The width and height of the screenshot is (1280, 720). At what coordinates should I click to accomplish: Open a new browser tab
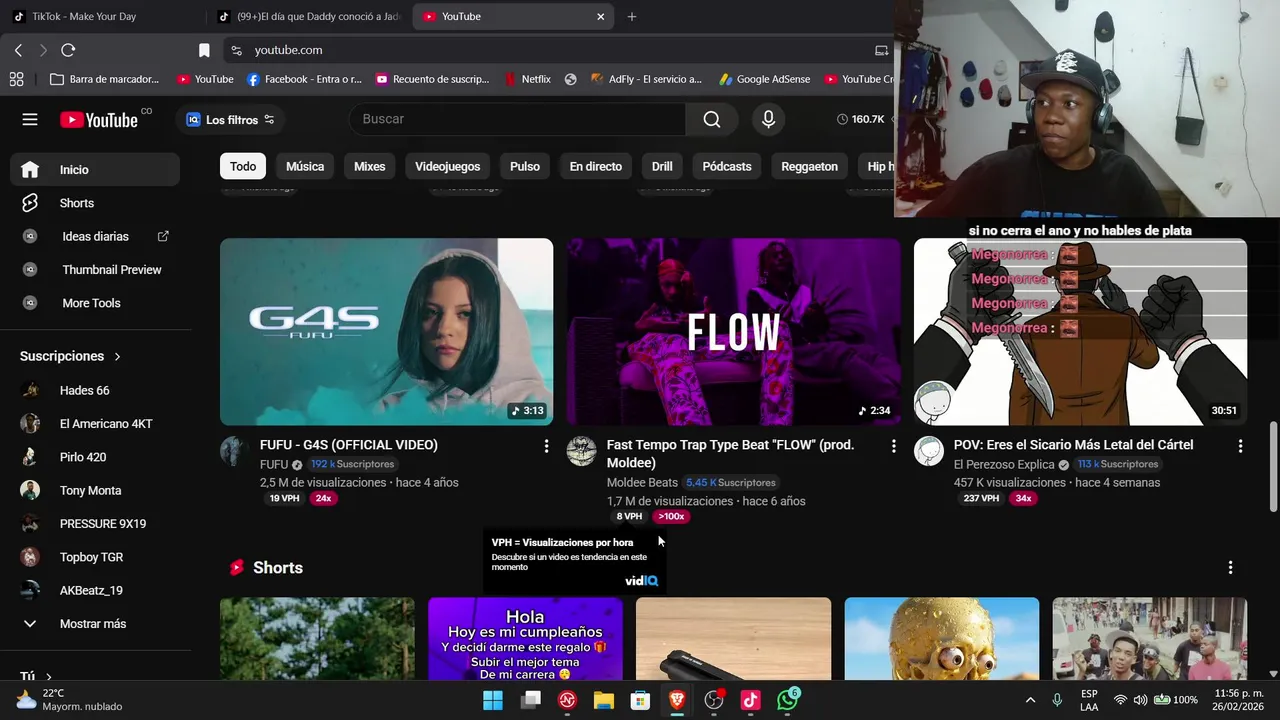tap(632, 16)
